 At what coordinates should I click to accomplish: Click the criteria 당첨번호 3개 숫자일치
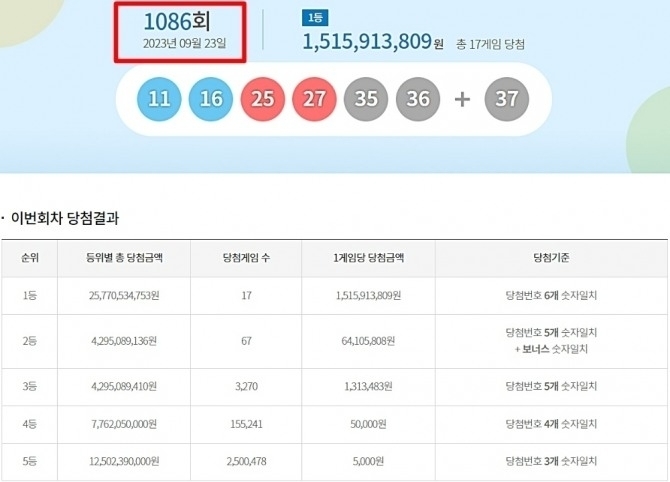pos(551,461)
